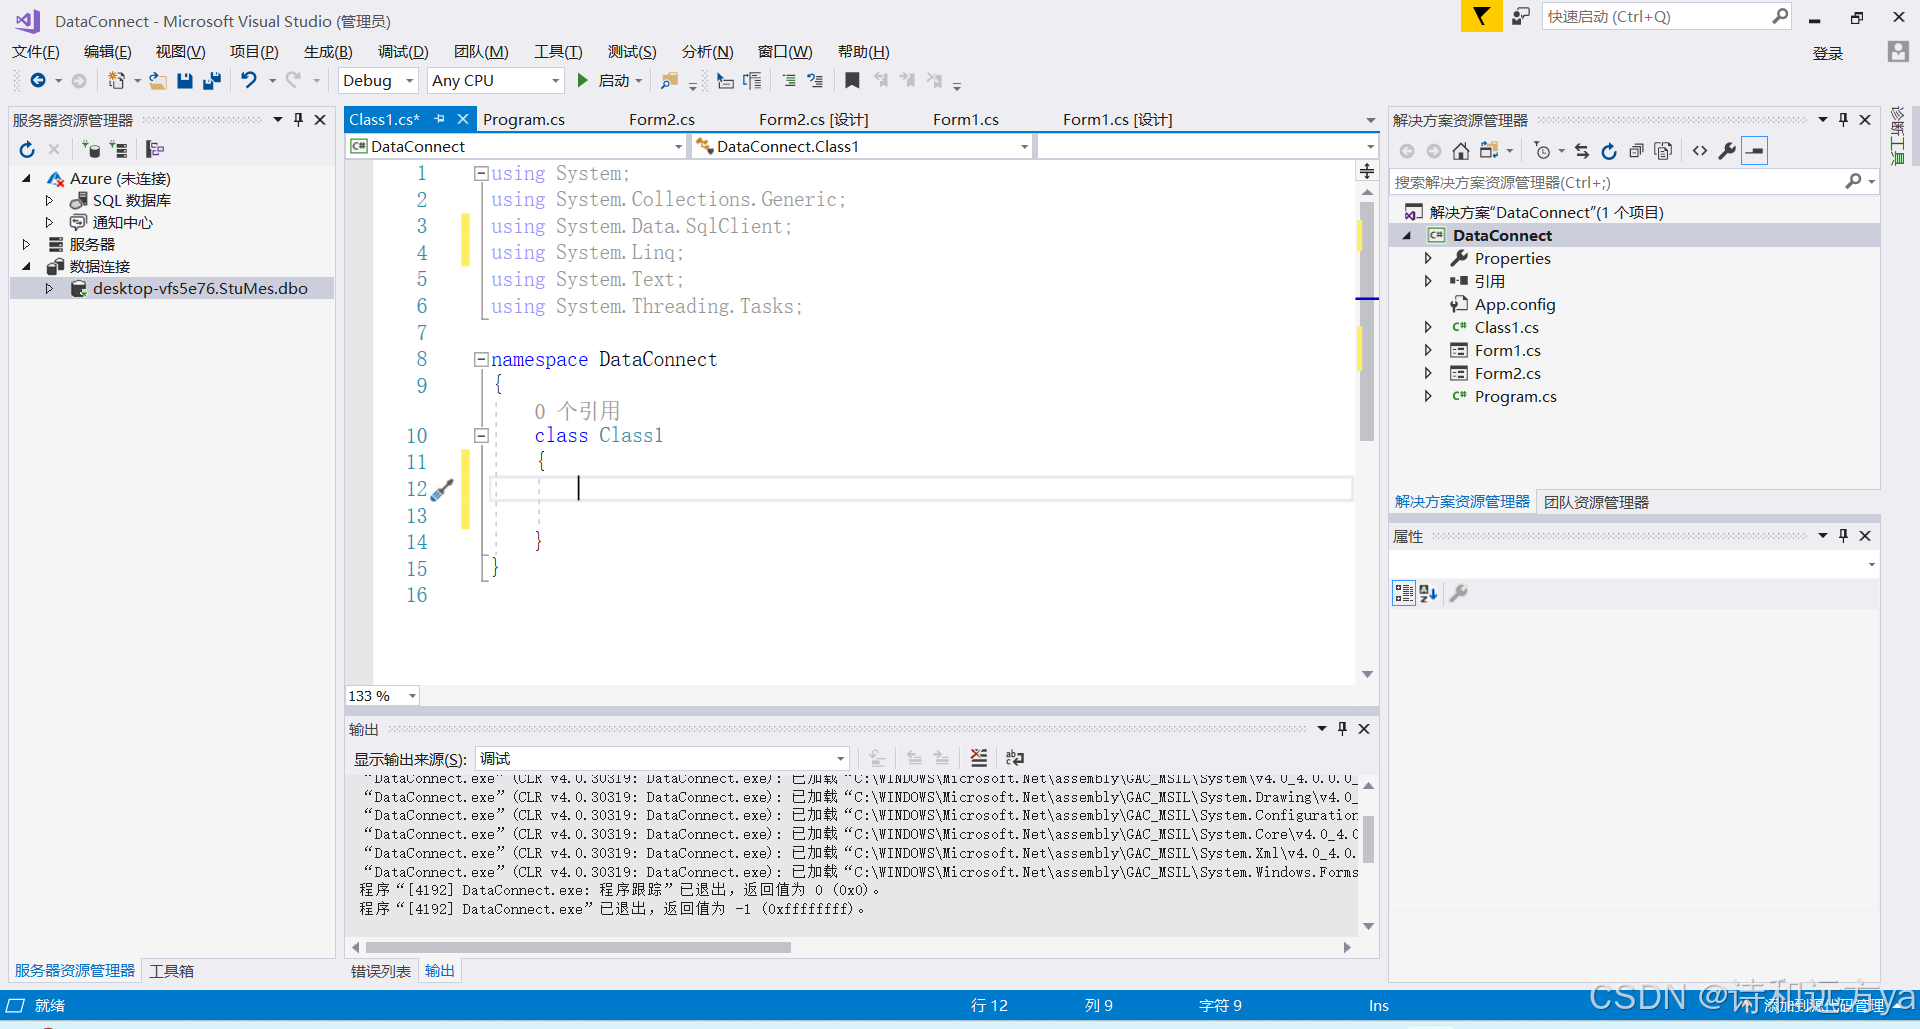The width and height of the screenshot is (1920, 1029).
Task: Select Program.cs in Solution Explorer
Action: 1515,397
